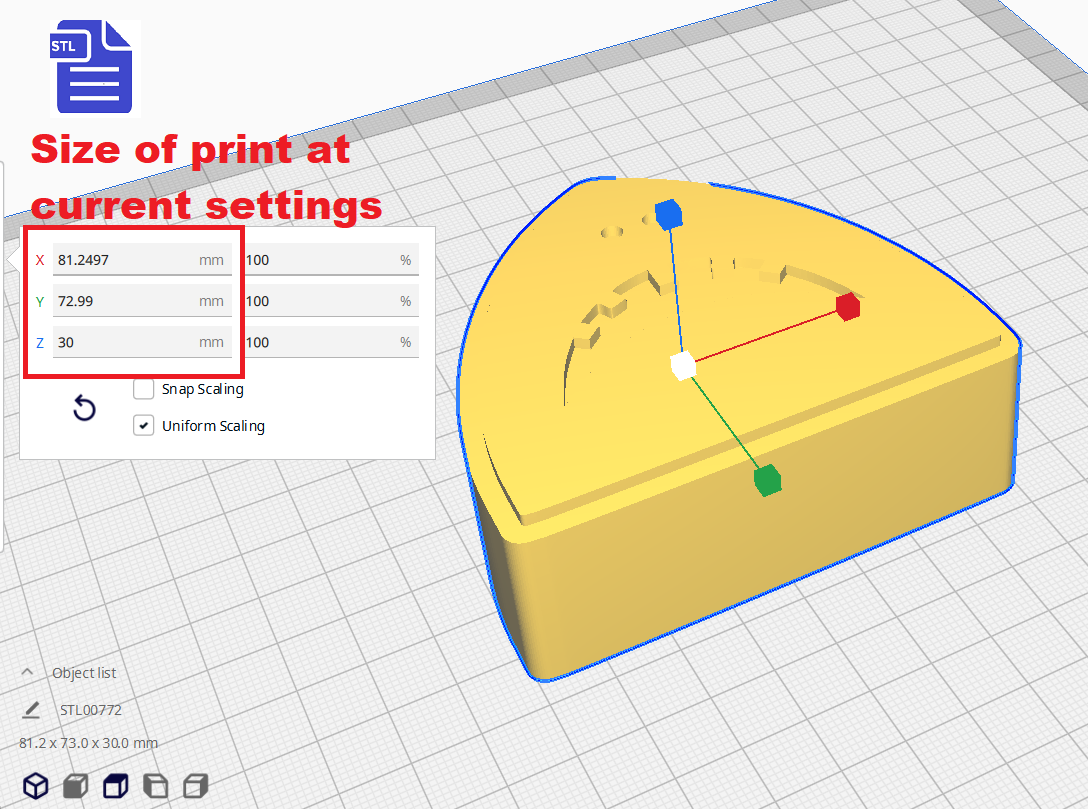Select the Top view cube icon
1088x809 pixels.
coord(116,786)
